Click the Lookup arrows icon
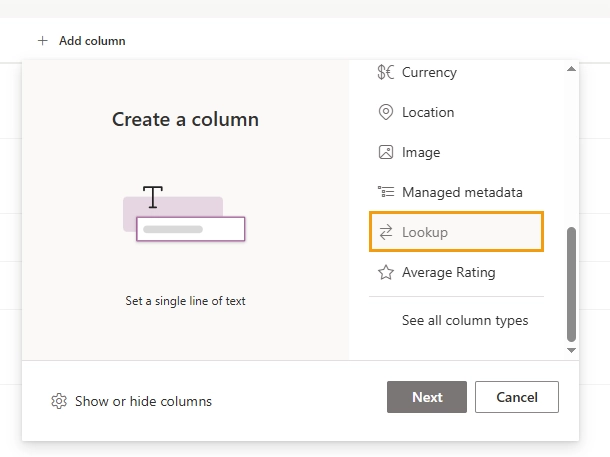 (386, 232)
